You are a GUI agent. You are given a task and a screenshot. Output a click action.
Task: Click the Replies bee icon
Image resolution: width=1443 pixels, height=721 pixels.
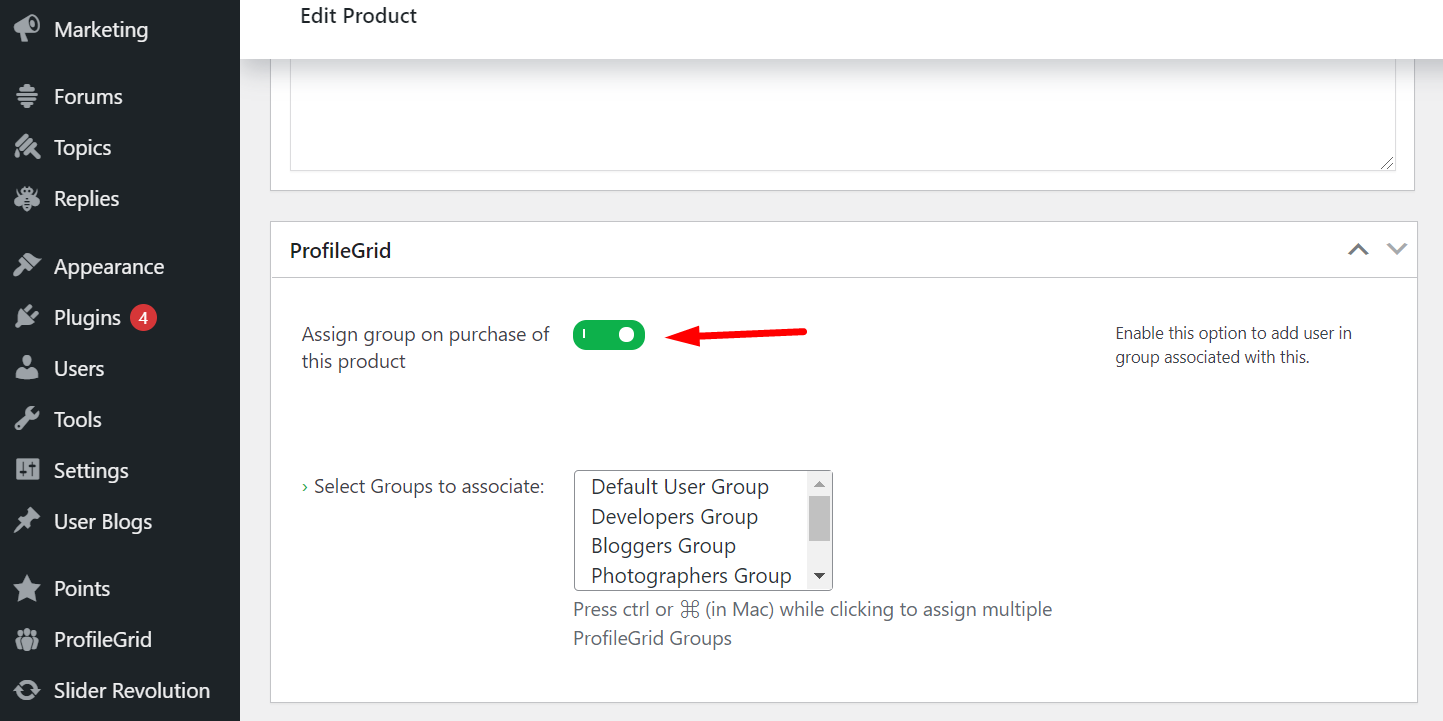28,198
